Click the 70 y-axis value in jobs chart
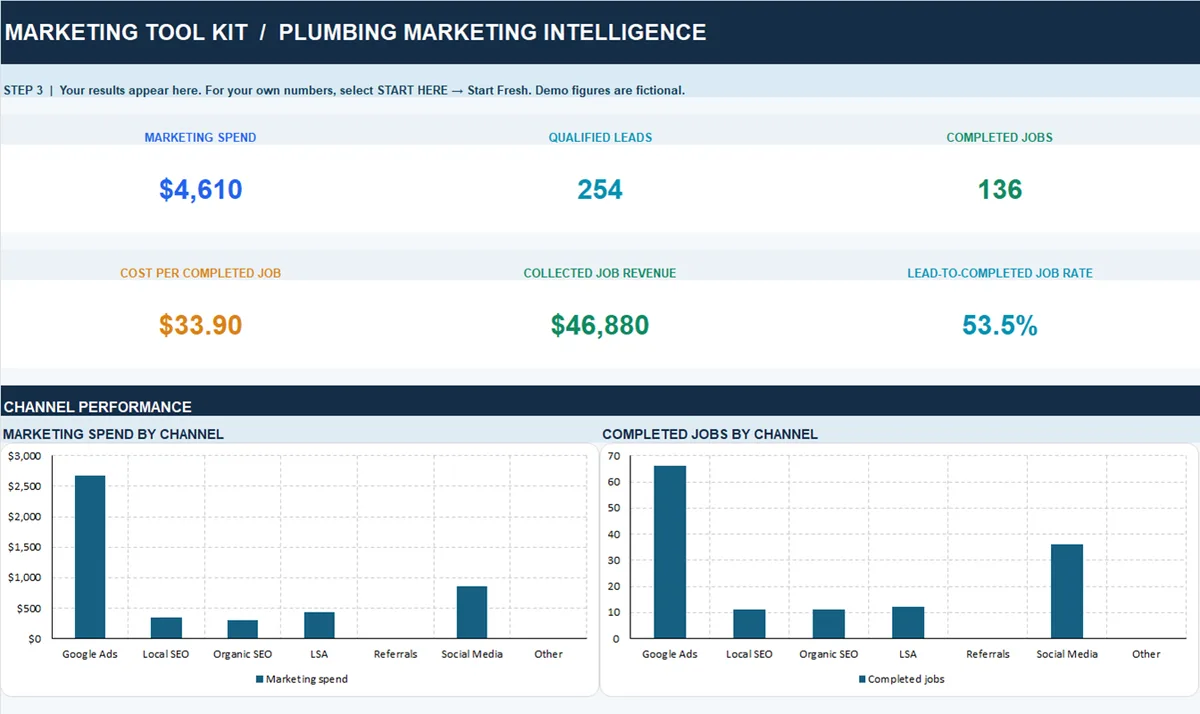The height and width of the screenshot is (714, 1200). click(x=614, y=456)
